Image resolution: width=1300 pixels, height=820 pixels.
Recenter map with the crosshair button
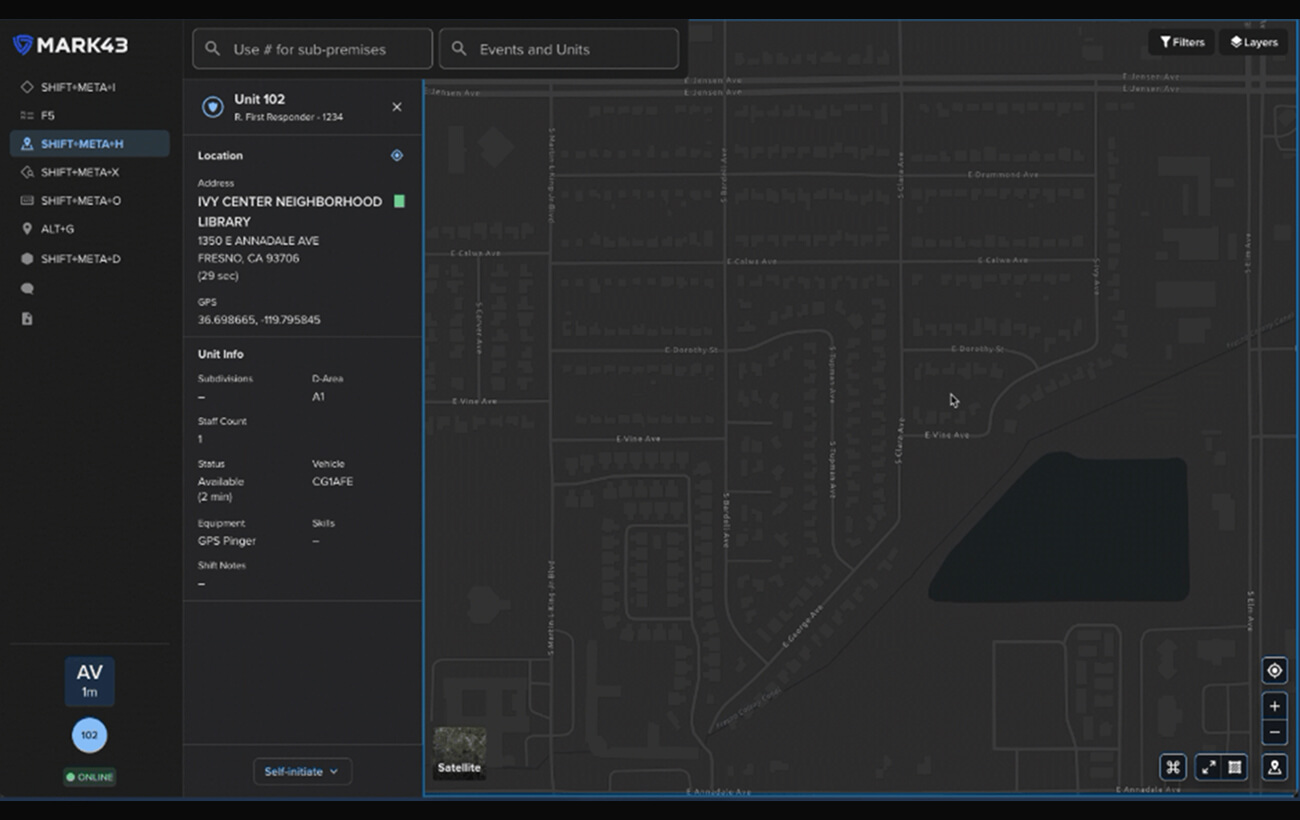[1274, 670]
